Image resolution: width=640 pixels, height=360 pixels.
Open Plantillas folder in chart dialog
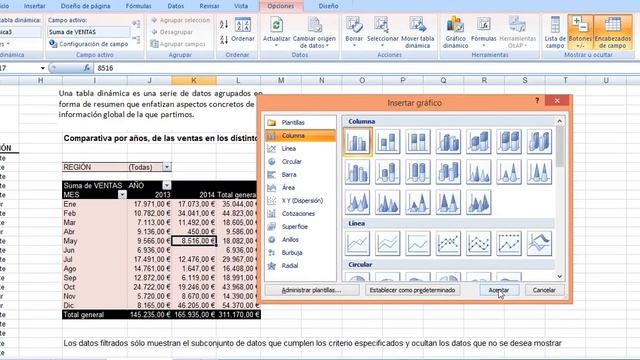point(300,122)
